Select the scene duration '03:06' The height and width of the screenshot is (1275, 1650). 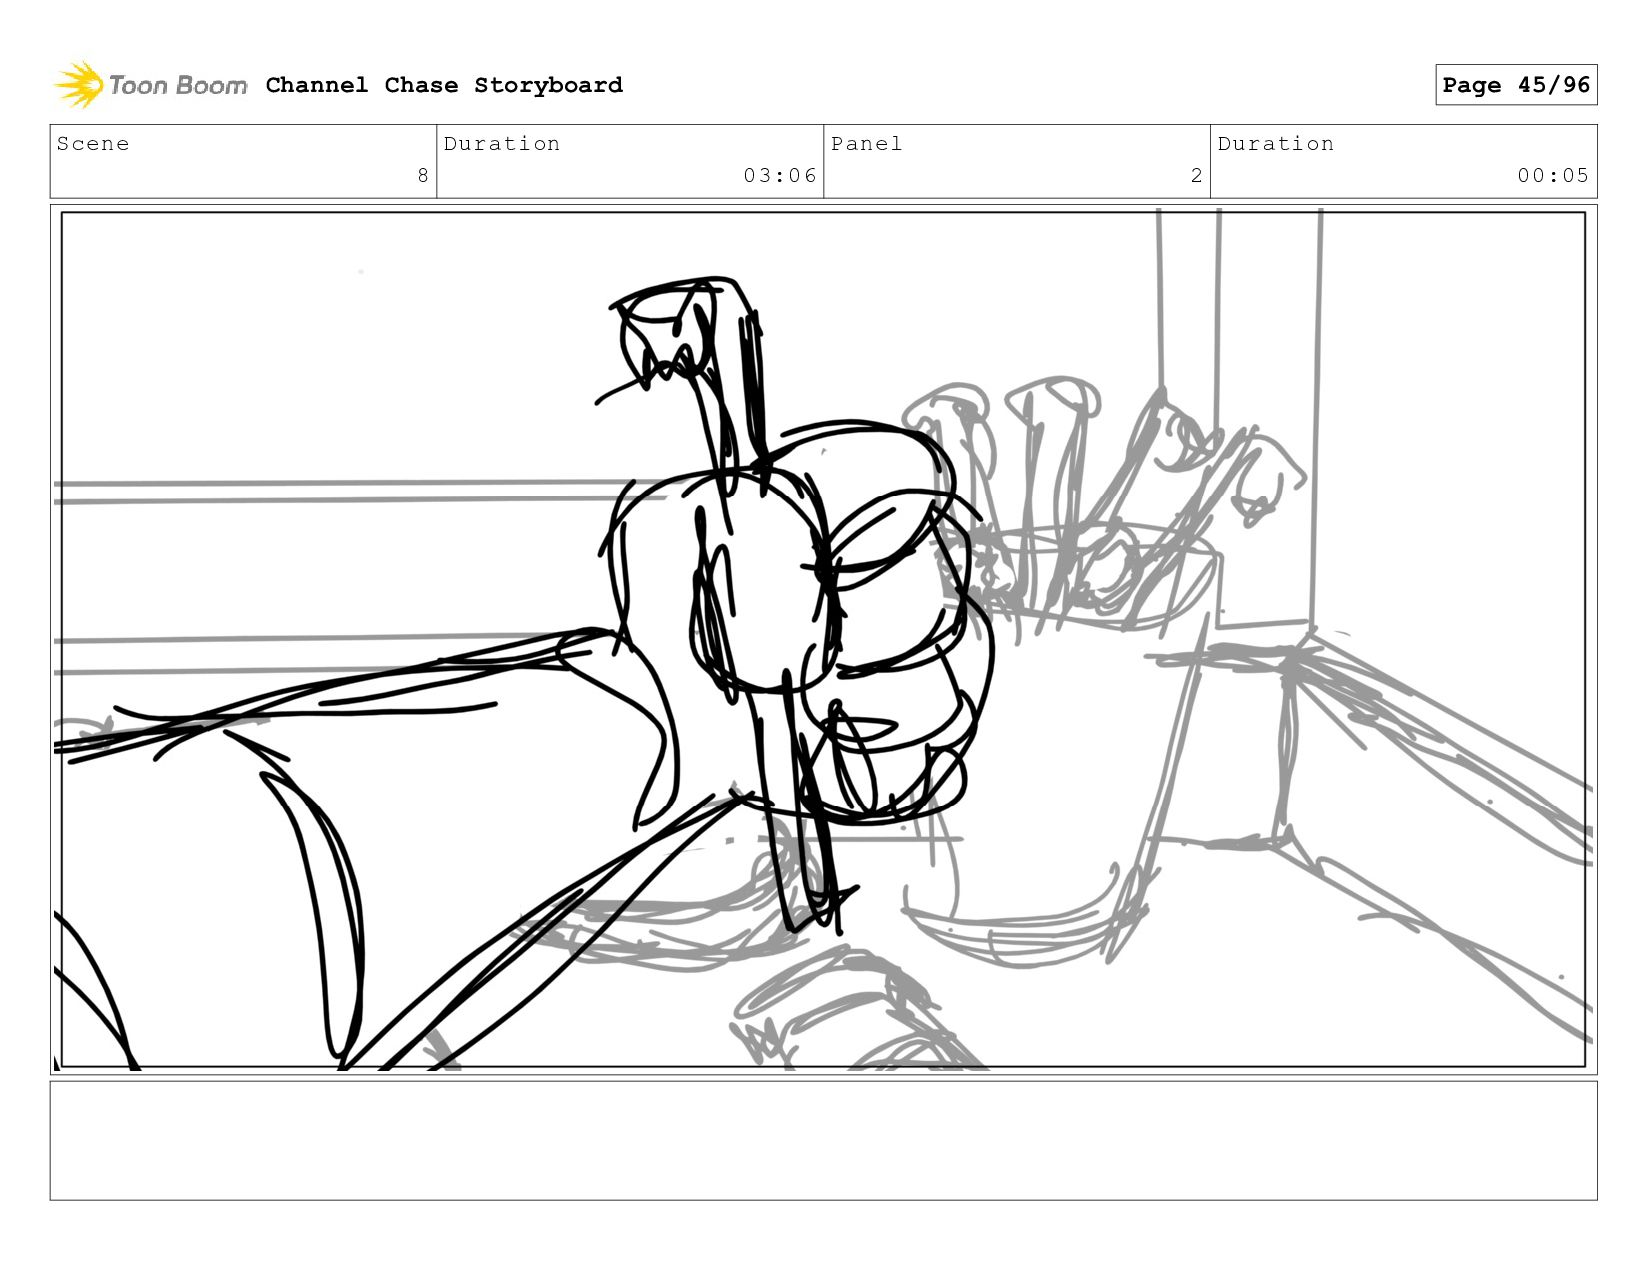[780, 176]
